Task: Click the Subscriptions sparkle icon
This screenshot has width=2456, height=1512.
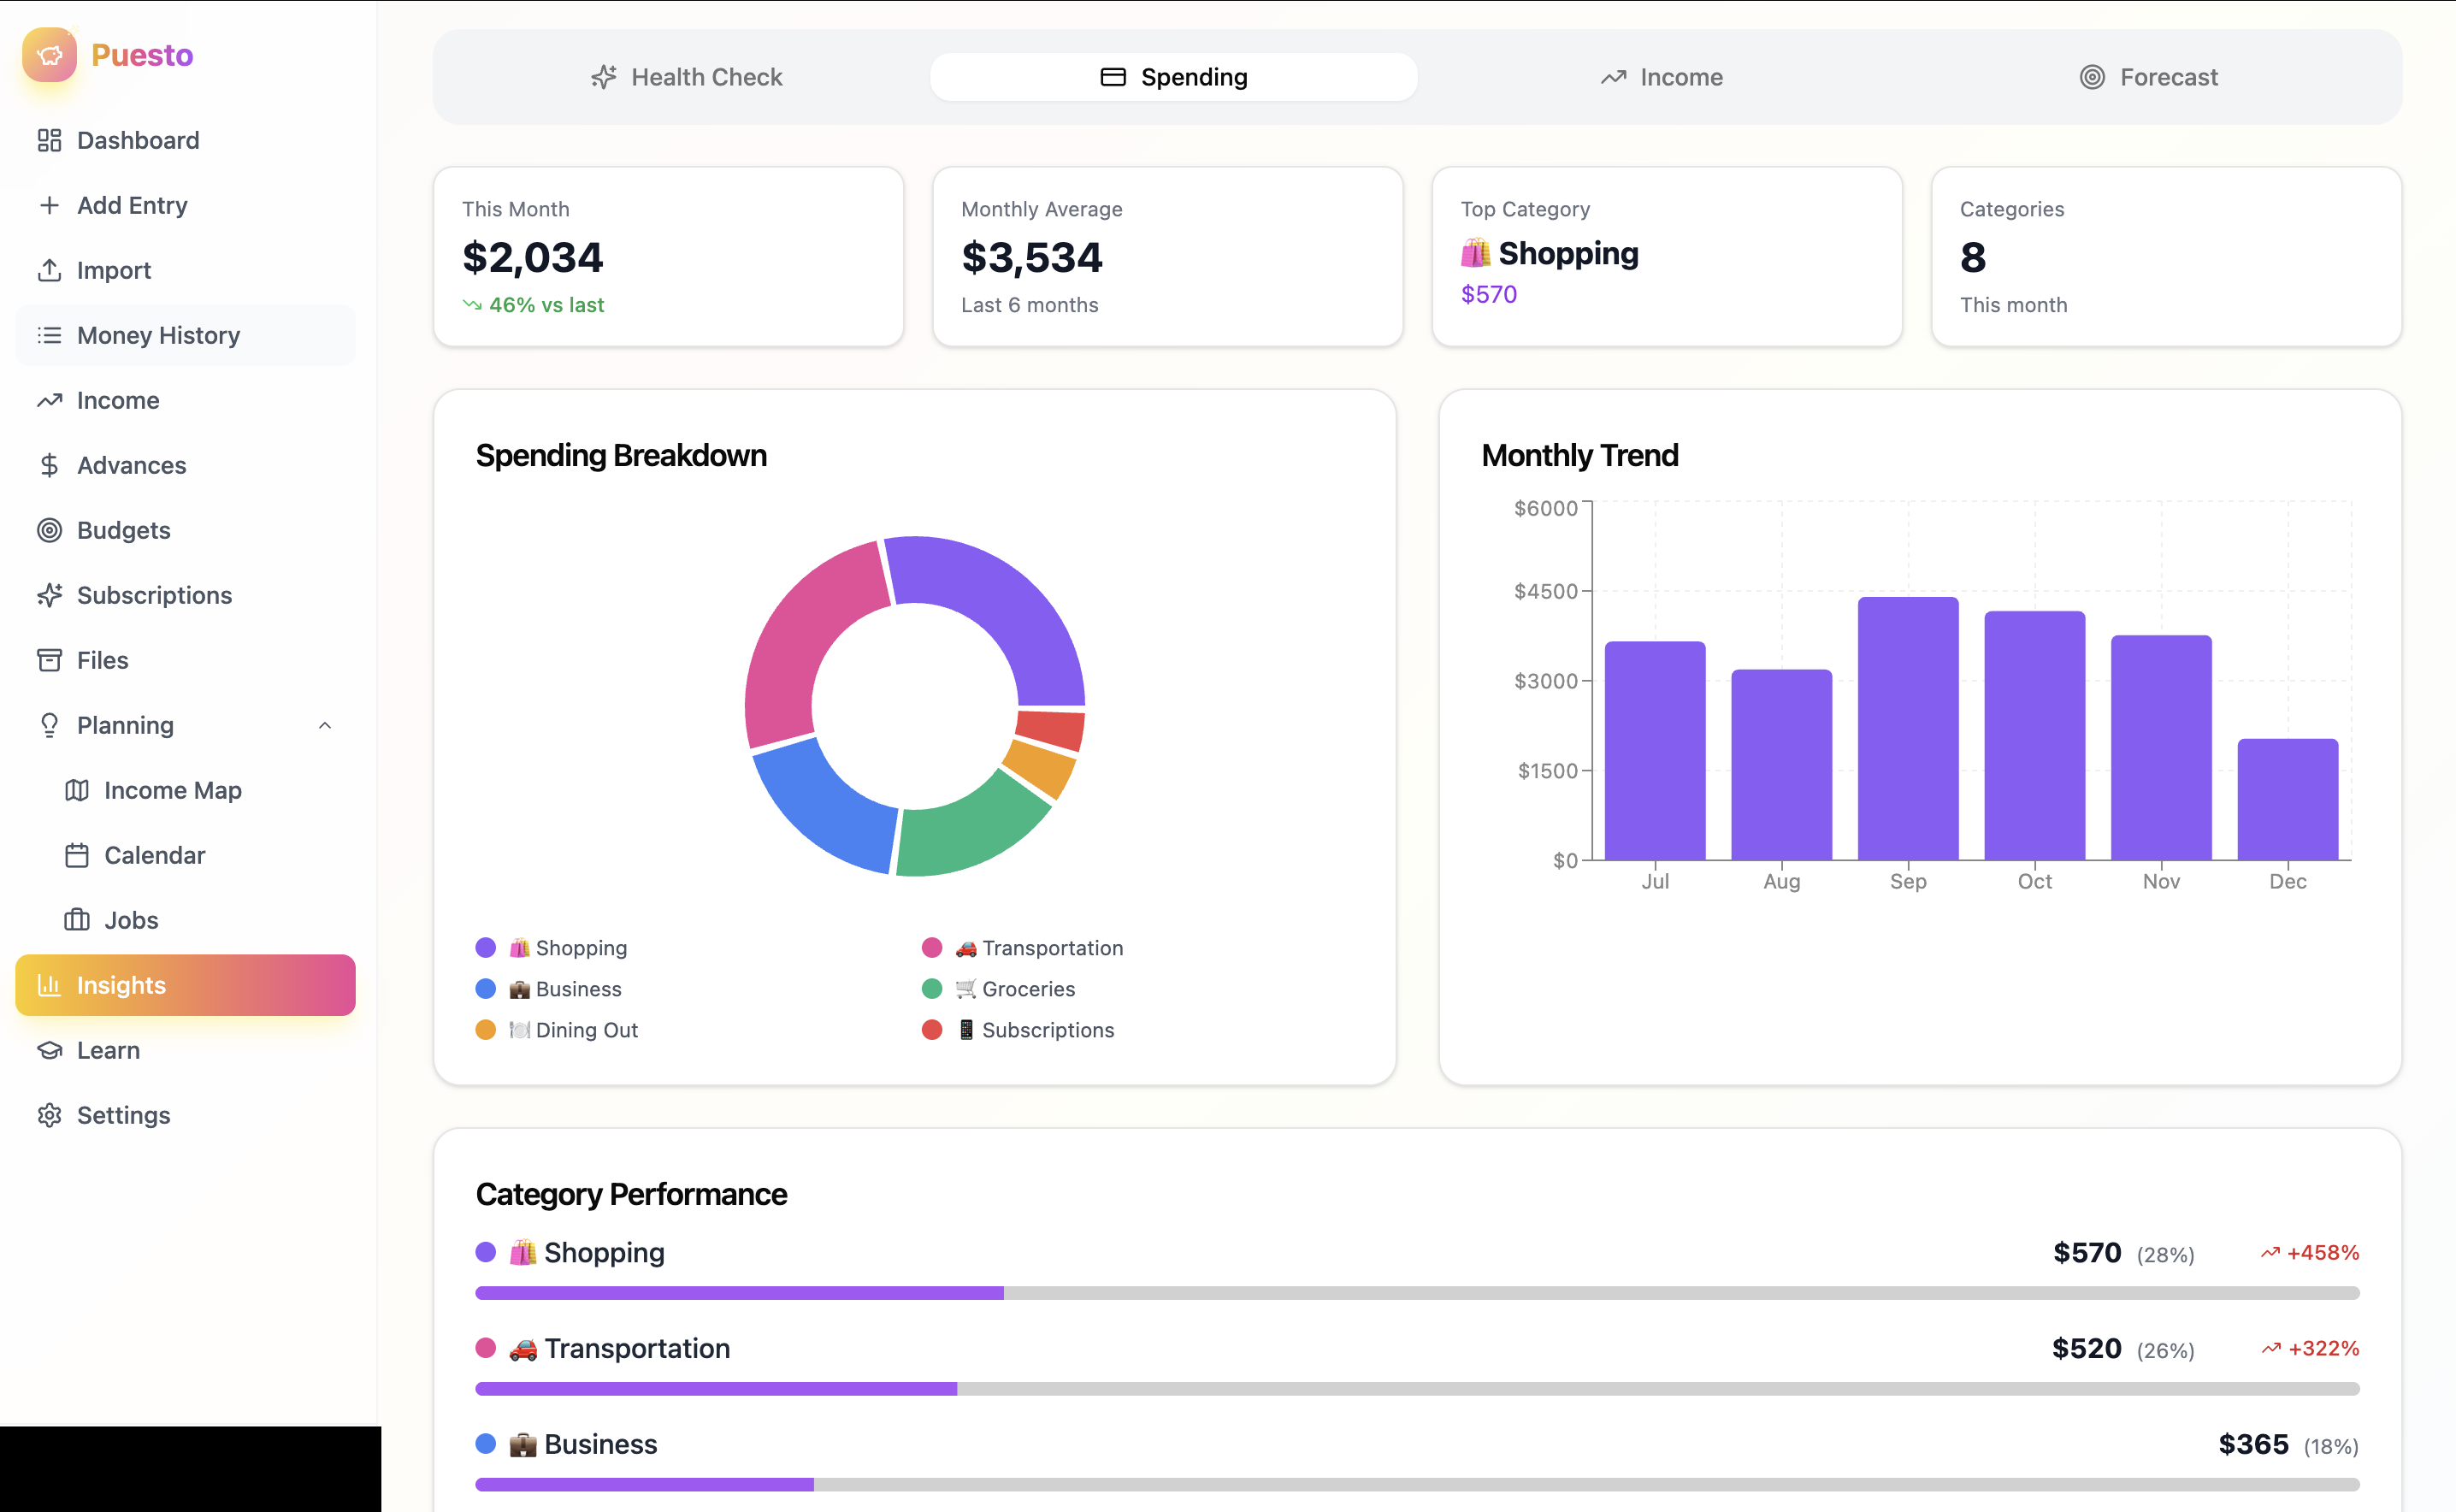Action: (49, 595)
